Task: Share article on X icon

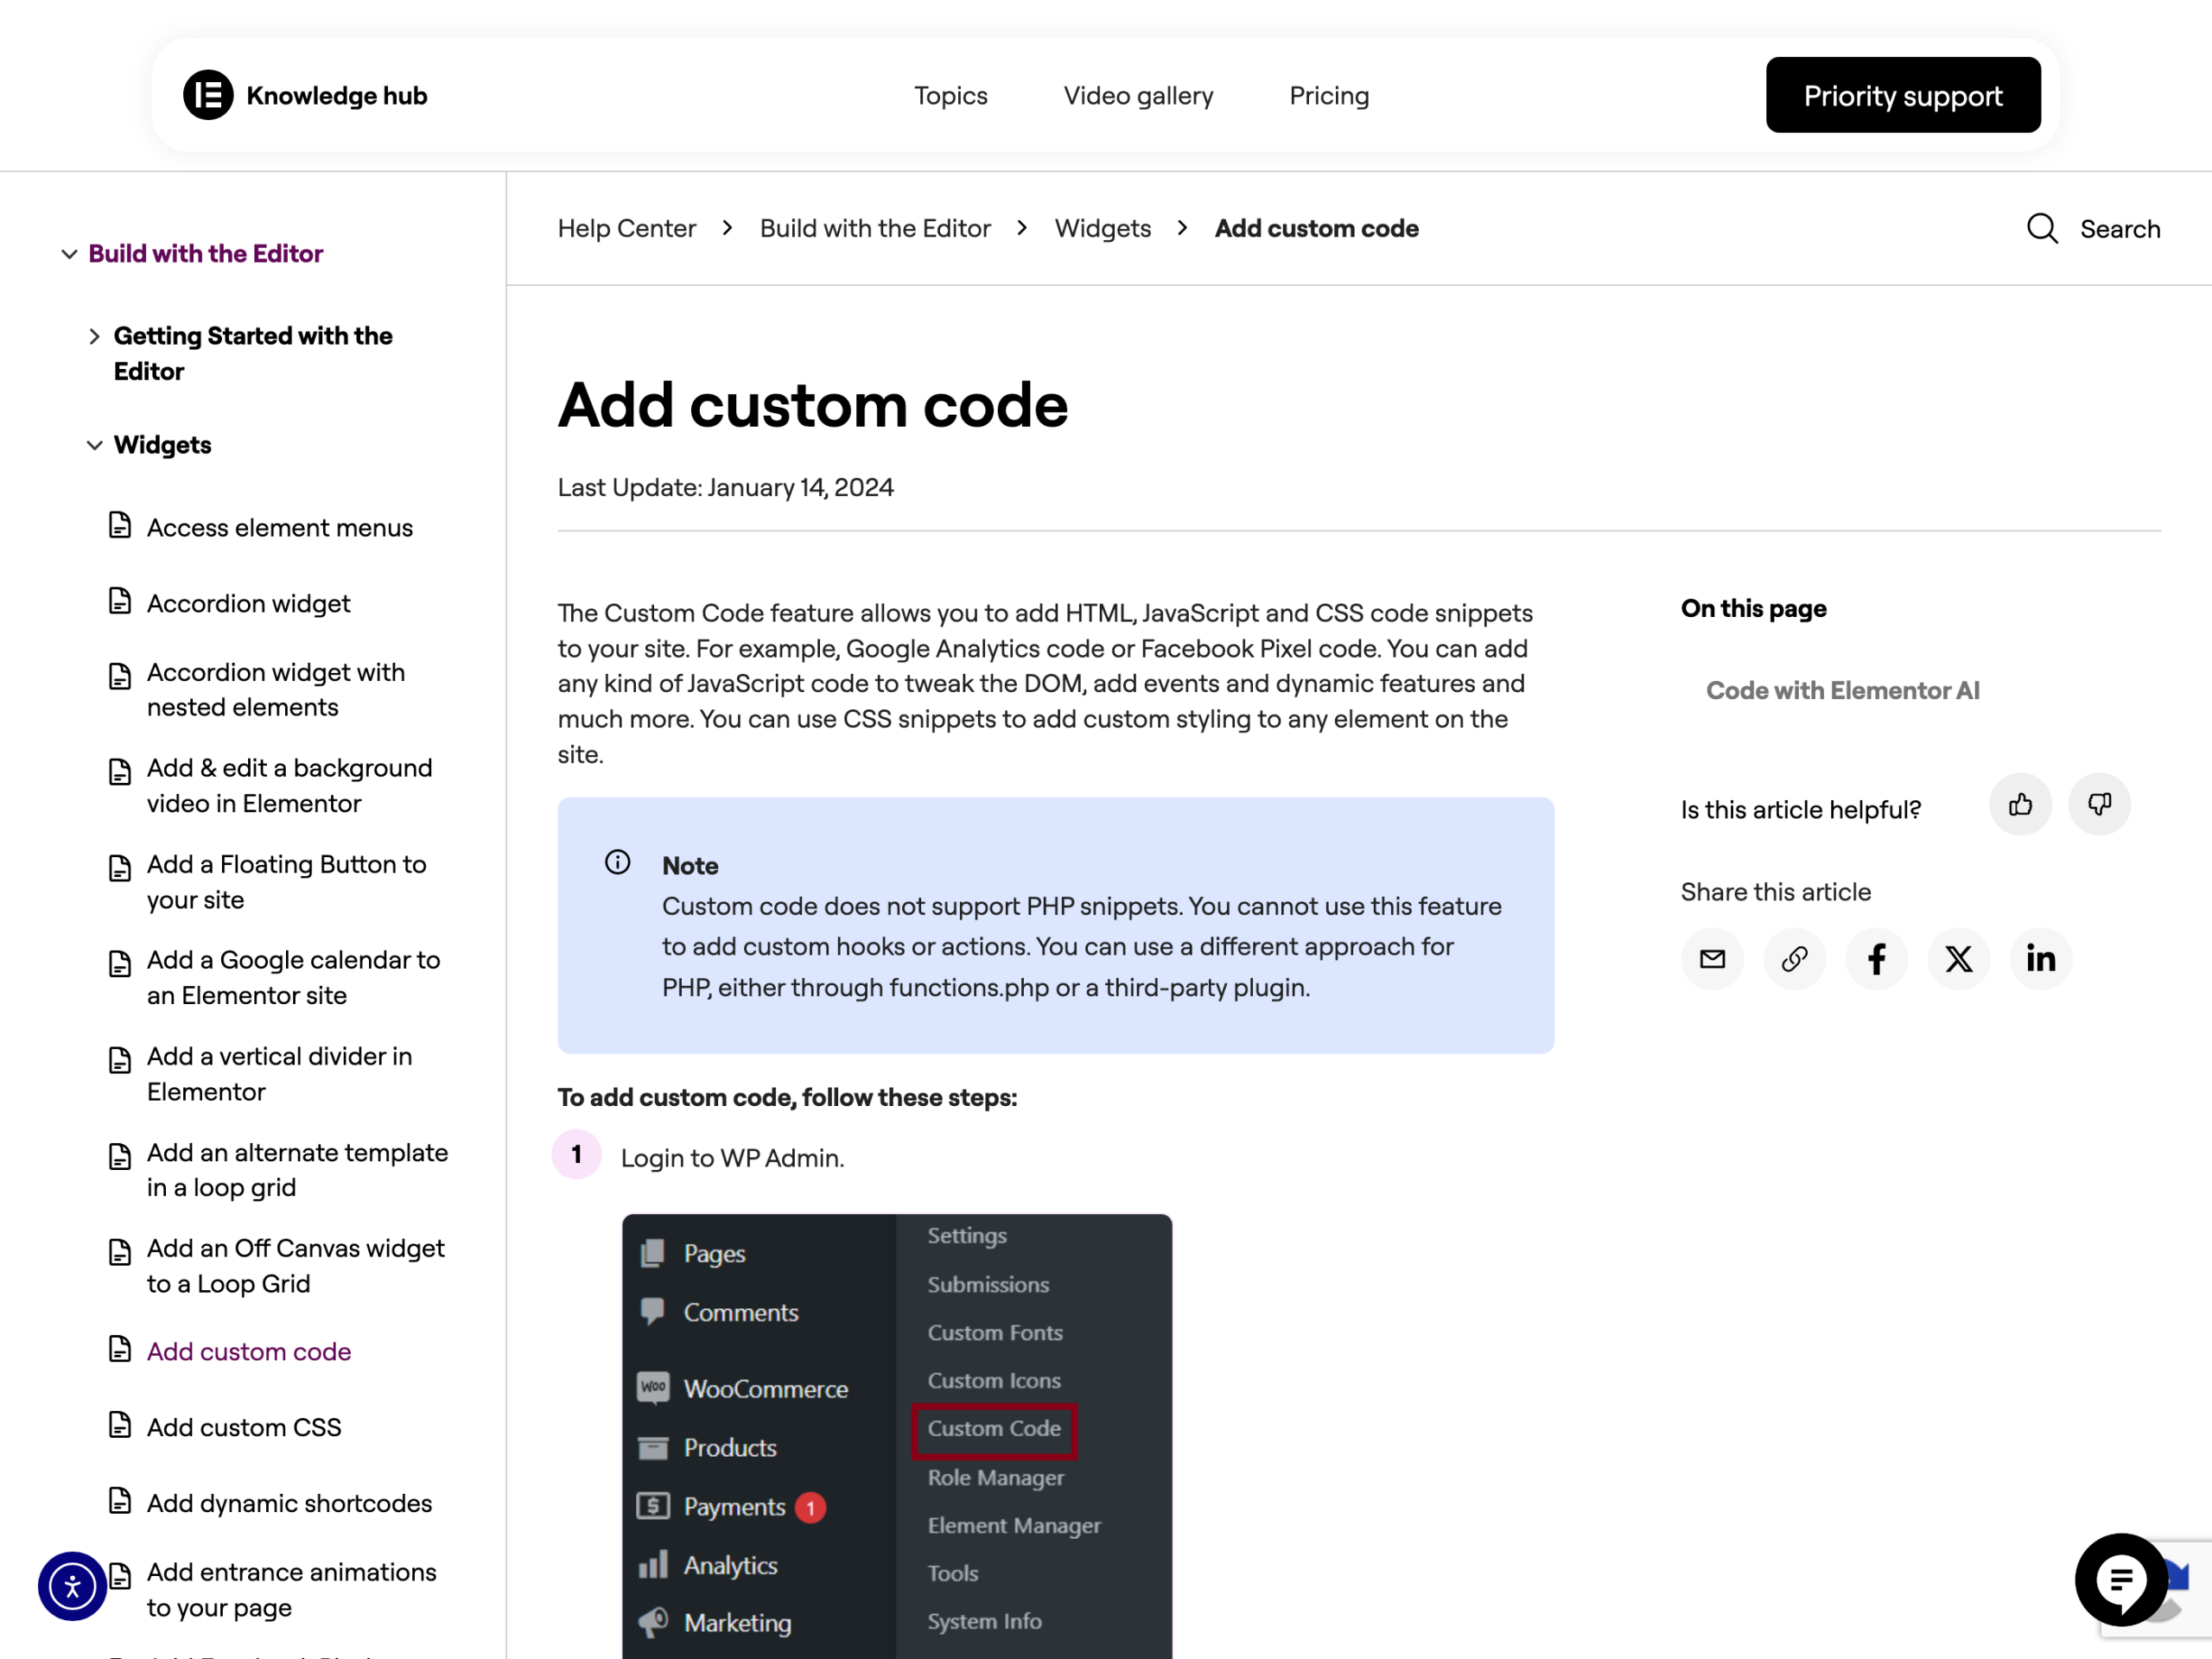Action: coord(1958,959)
